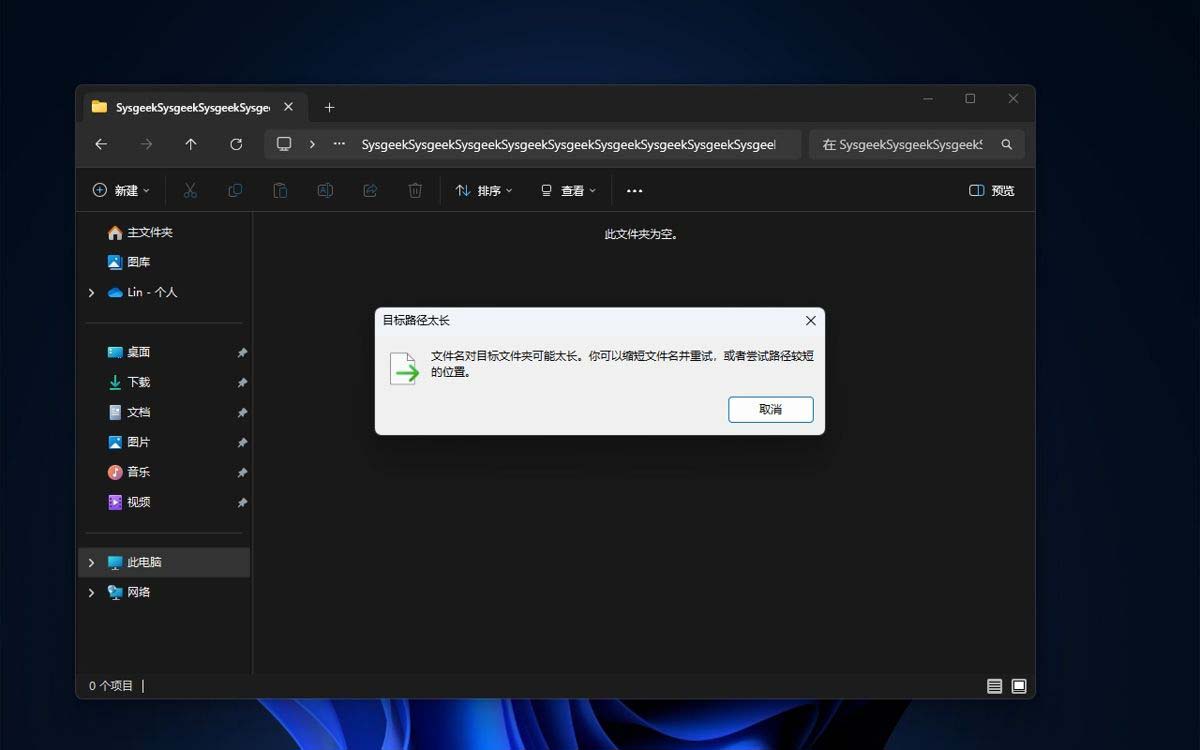
Task: Click the 0 个项目 status text
Action: pyautogui.click(x=111, y=686)
